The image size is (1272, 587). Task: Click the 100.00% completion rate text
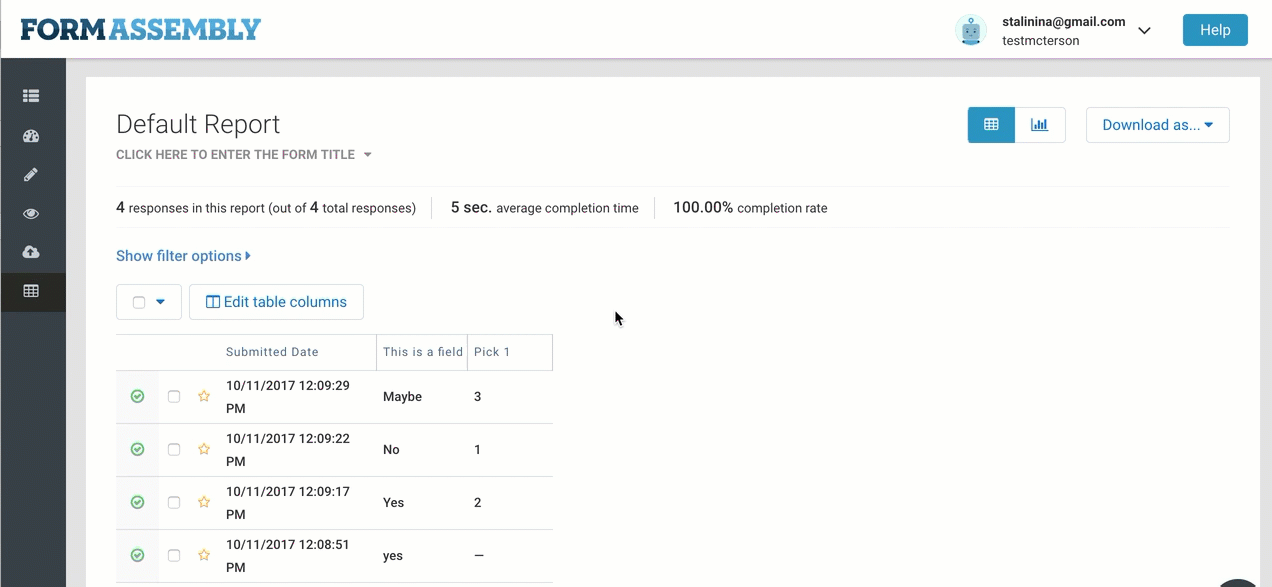point(750,208)
